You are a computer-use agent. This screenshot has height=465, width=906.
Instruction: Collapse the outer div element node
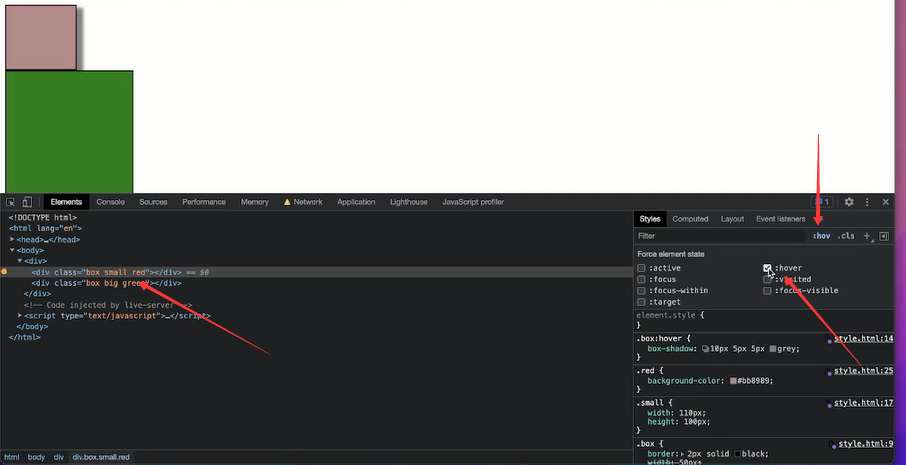pyautogui.click(x=20, y=261)
